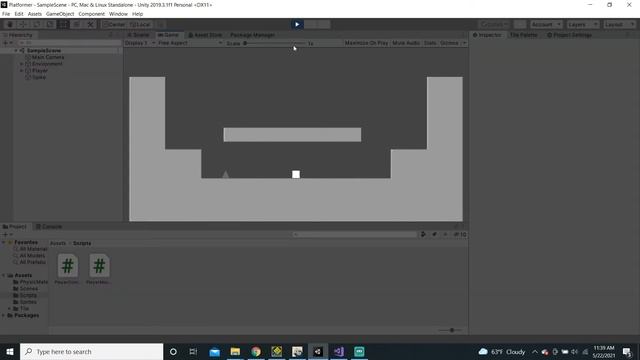This screenshot has width=640, height=360.
Task: Switch to the Console tab
Action: 49,227
